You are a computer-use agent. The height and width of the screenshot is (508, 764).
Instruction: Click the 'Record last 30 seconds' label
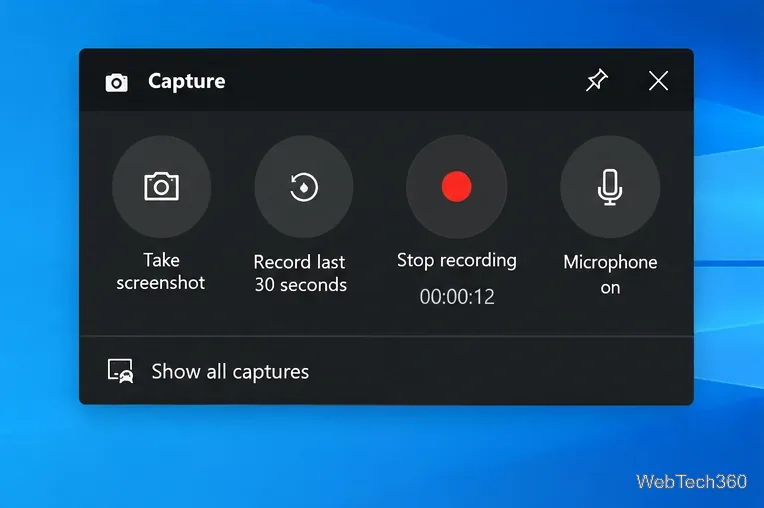point(300,273)
